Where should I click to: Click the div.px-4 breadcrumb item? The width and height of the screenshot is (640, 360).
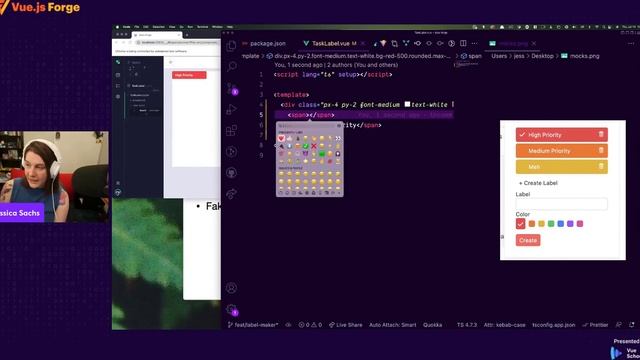coord(359,56)
